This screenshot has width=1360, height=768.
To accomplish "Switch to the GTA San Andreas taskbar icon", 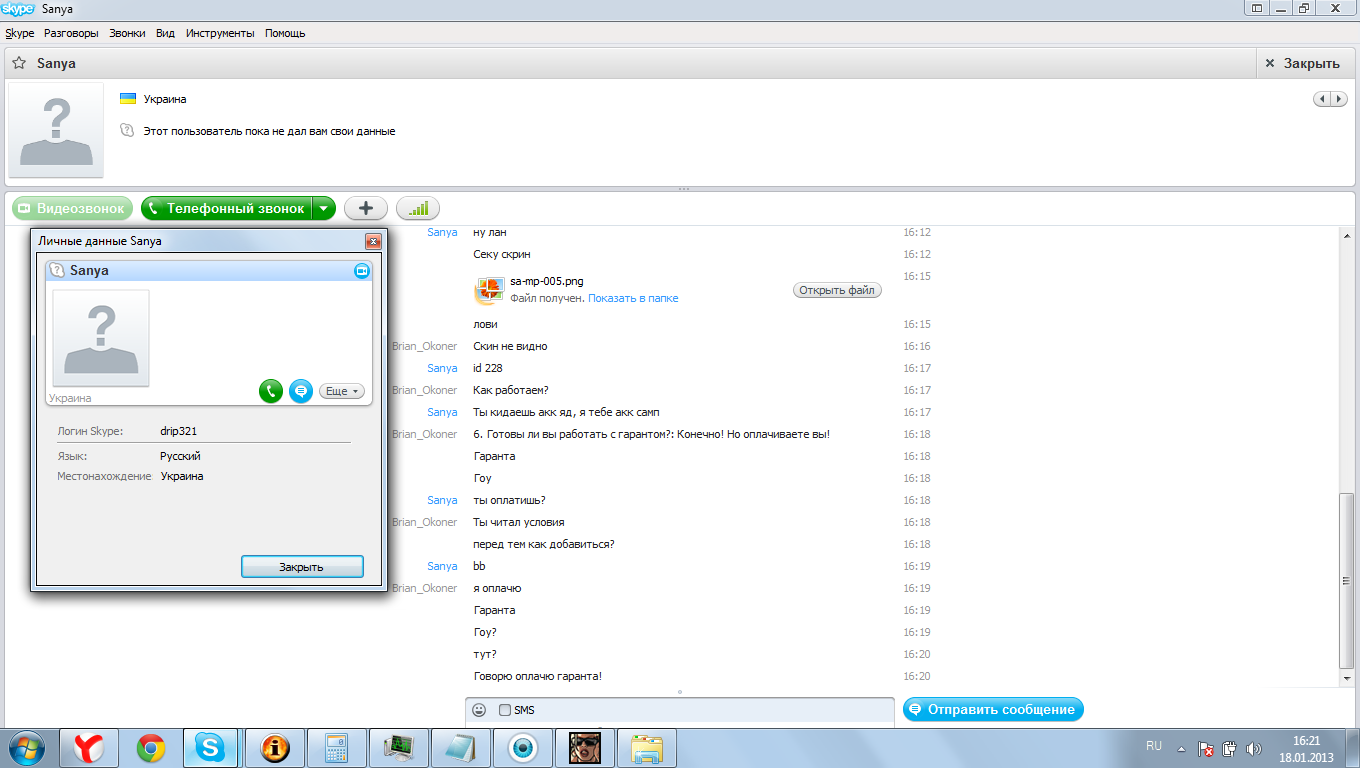I will click(x=584, y=748).
